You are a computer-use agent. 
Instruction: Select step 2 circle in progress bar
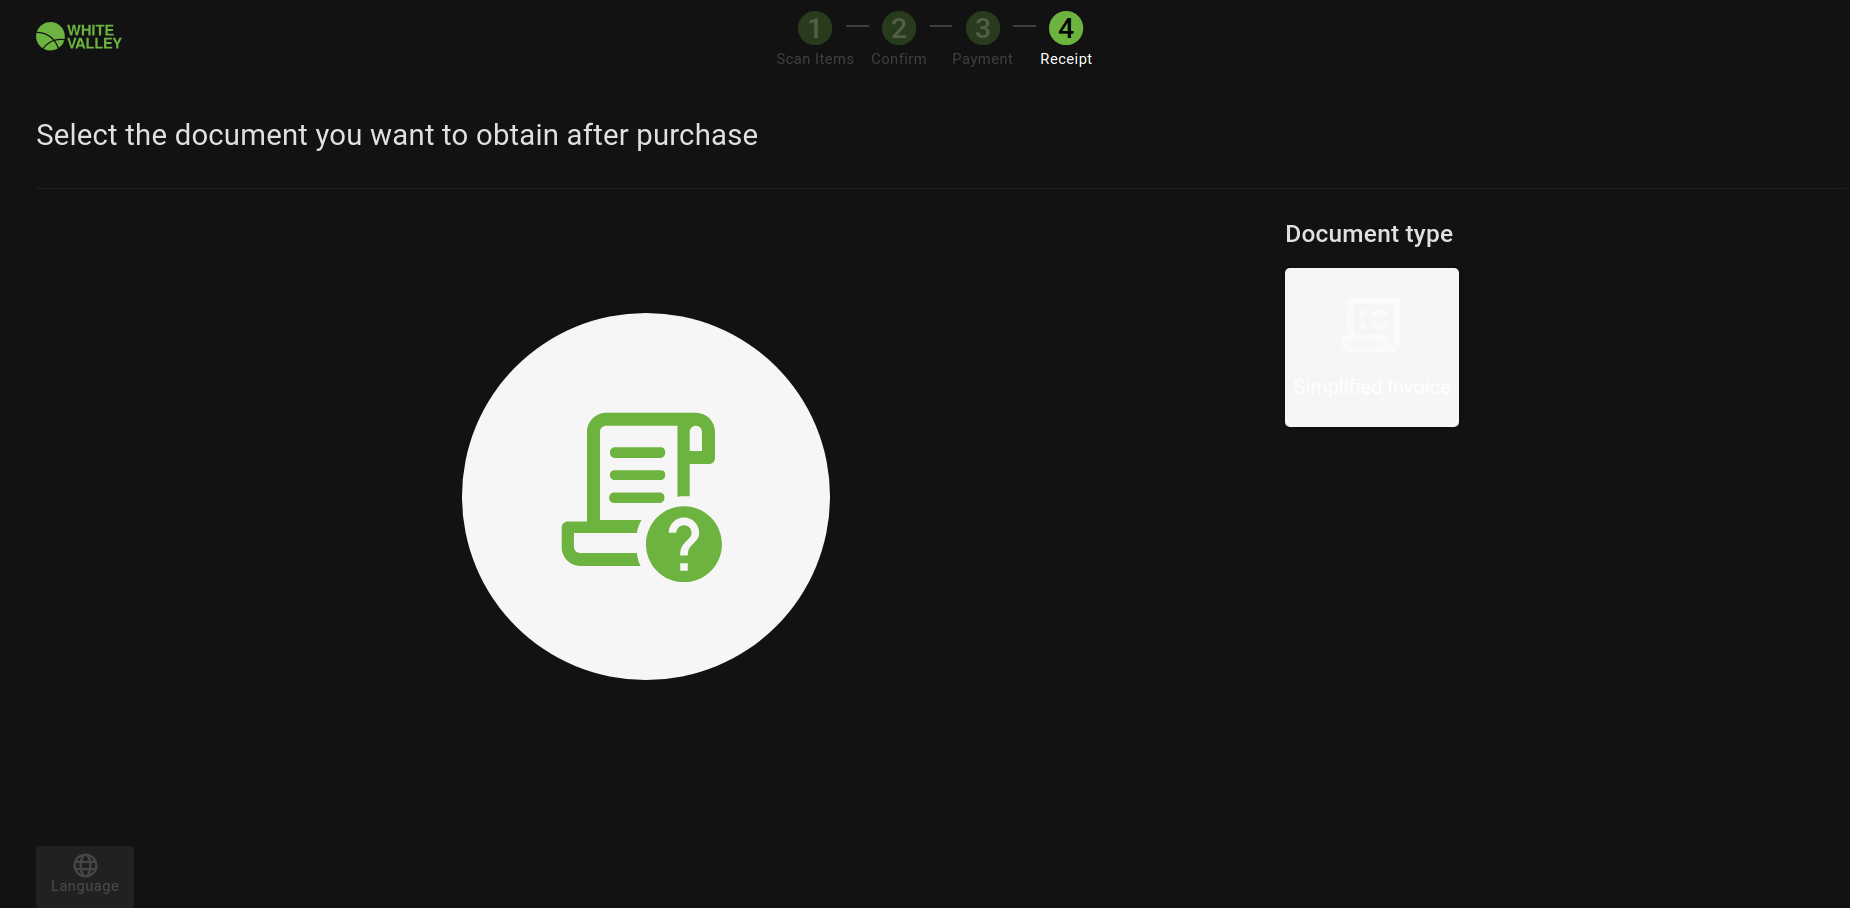[x=899, y=28]
